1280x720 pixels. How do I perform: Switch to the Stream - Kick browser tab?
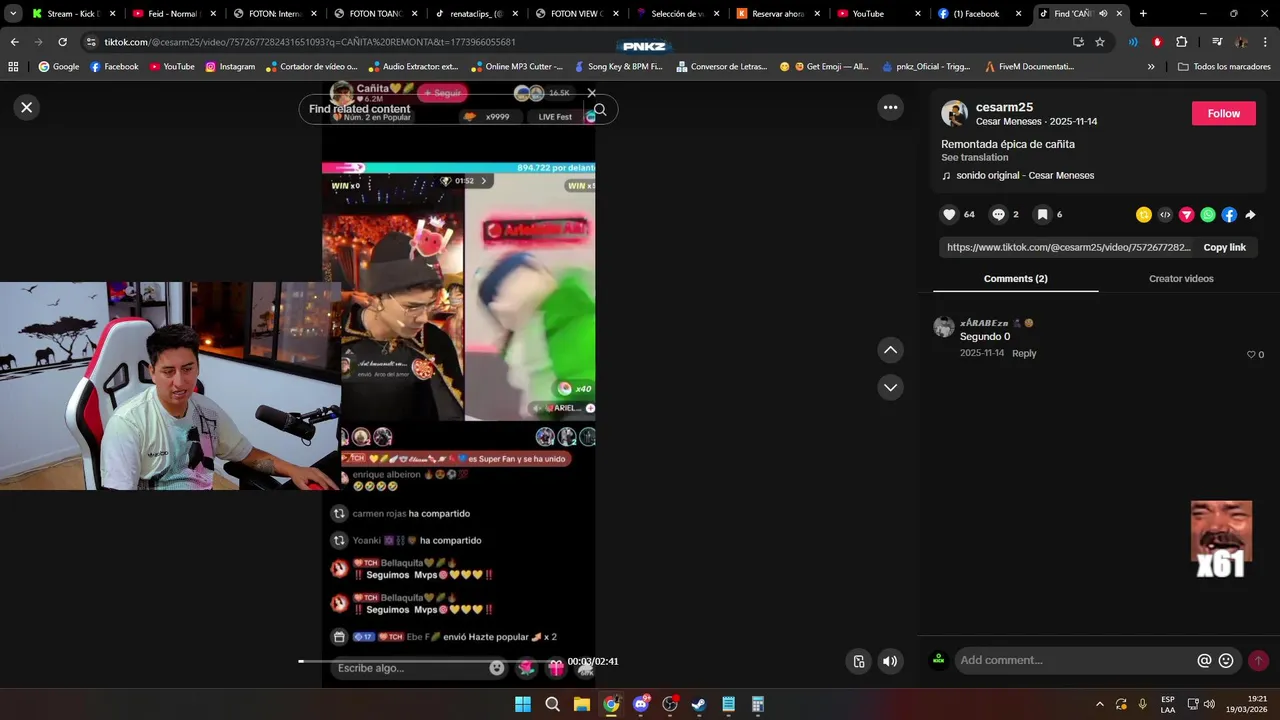pos(72,14)
